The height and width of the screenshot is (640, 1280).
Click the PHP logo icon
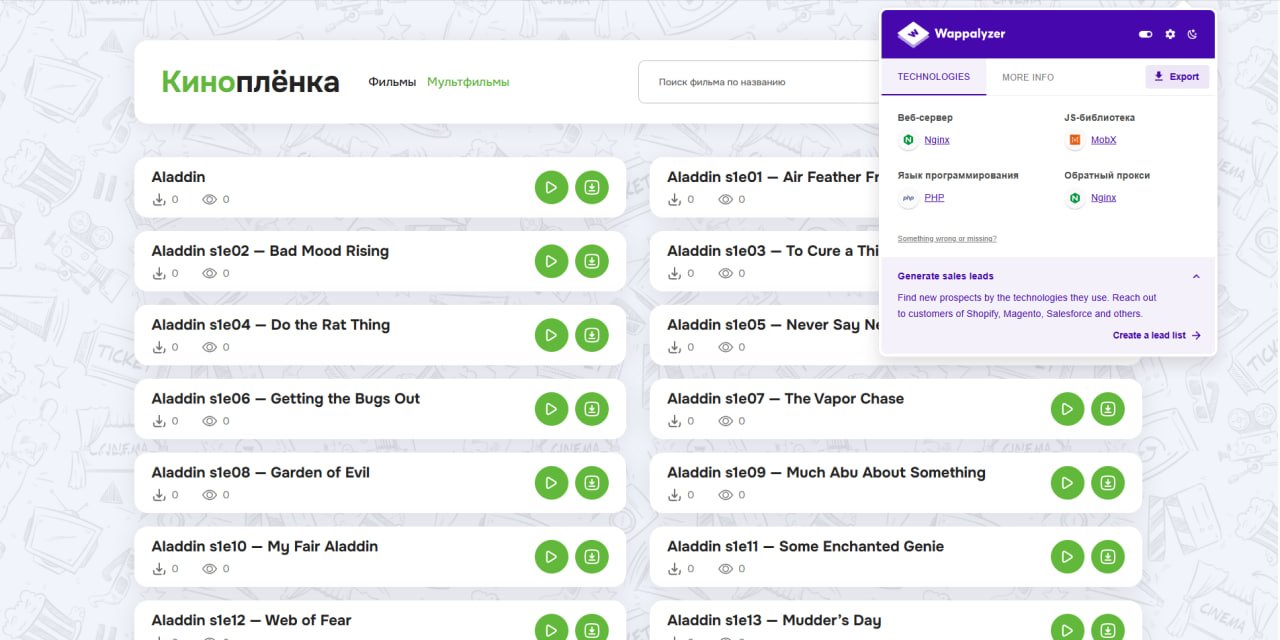coord(908,199)
